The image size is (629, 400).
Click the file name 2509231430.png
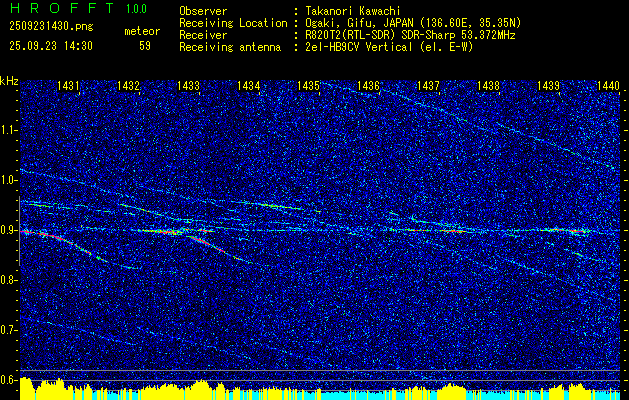[51, 27]
